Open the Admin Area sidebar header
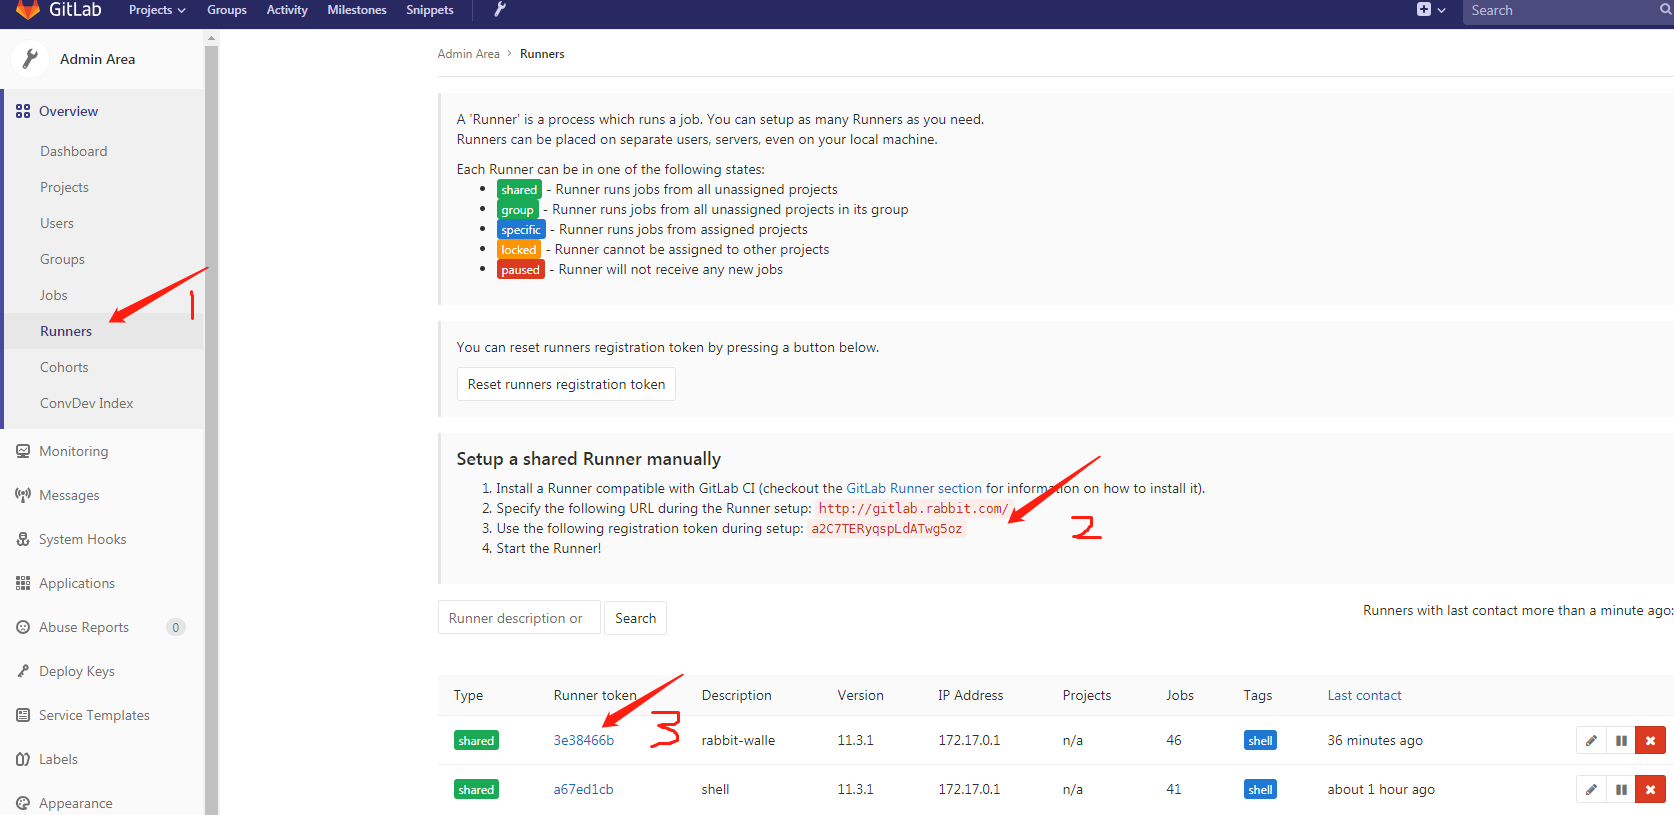Viewport: 1674px width, 815px height. [97, 59]
